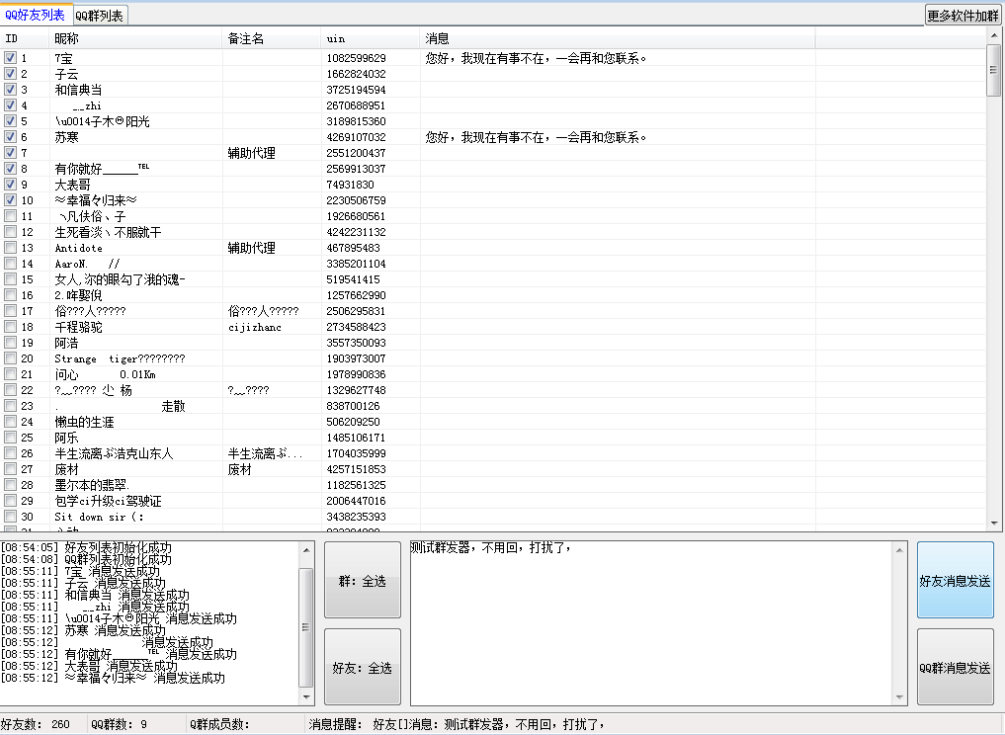This screenshot has height=735, width=1005.
Task: Click the log panel scroll down arrow
Action: click(306, 697)
